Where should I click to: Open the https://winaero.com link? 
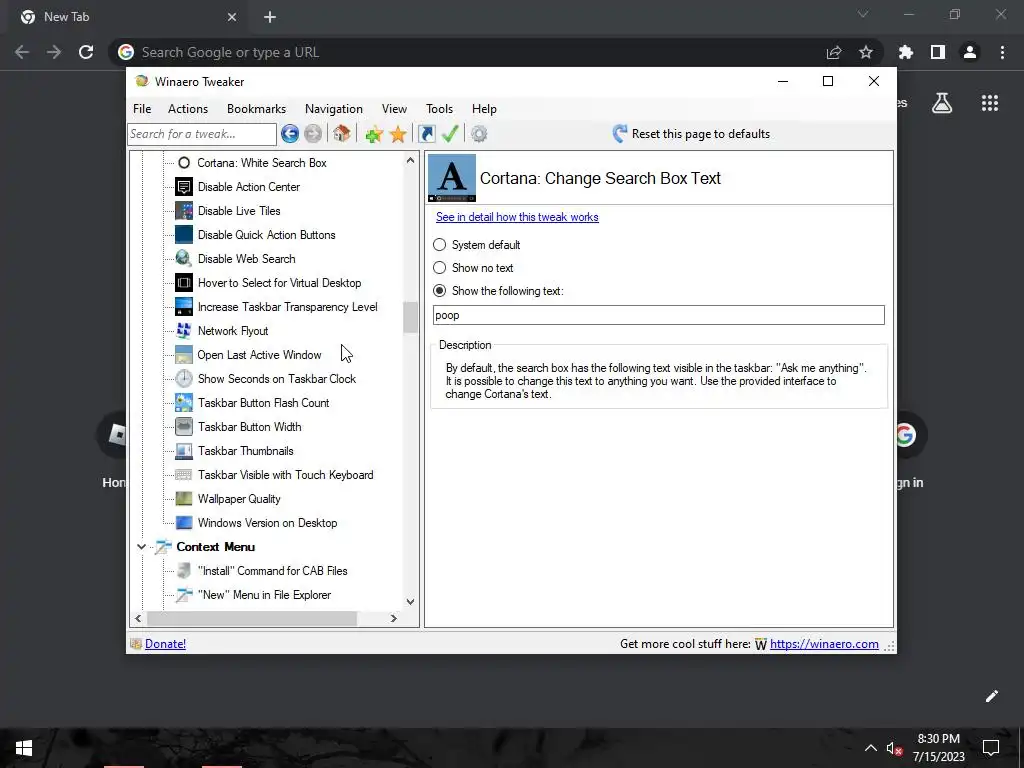click(824, 644)
